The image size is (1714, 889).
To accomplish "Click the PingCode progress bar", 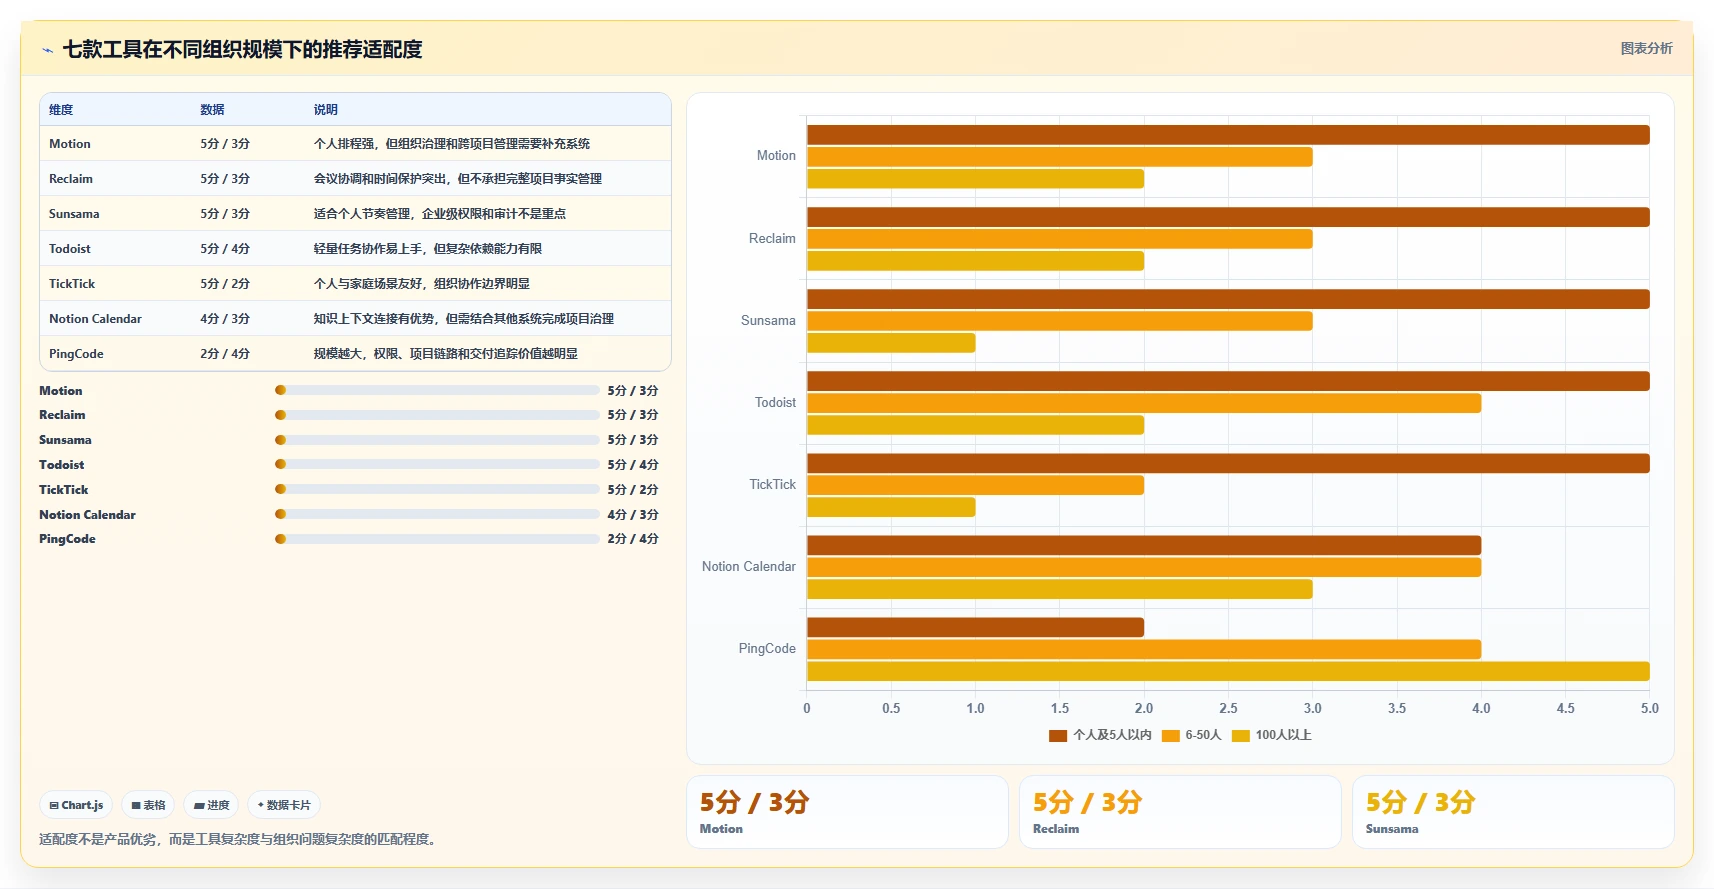I will [x=437, y=539].
